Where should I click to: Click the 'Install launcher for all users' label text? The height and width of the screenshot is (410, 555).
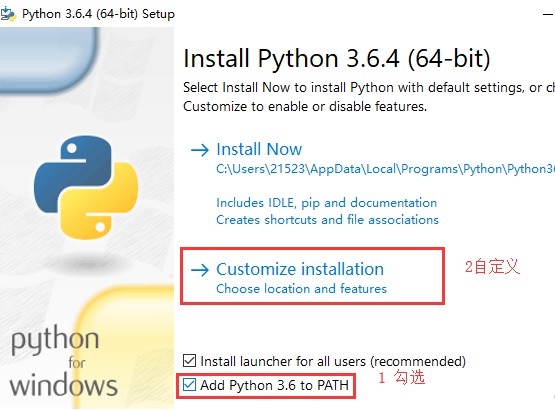[x=333, y=361]
